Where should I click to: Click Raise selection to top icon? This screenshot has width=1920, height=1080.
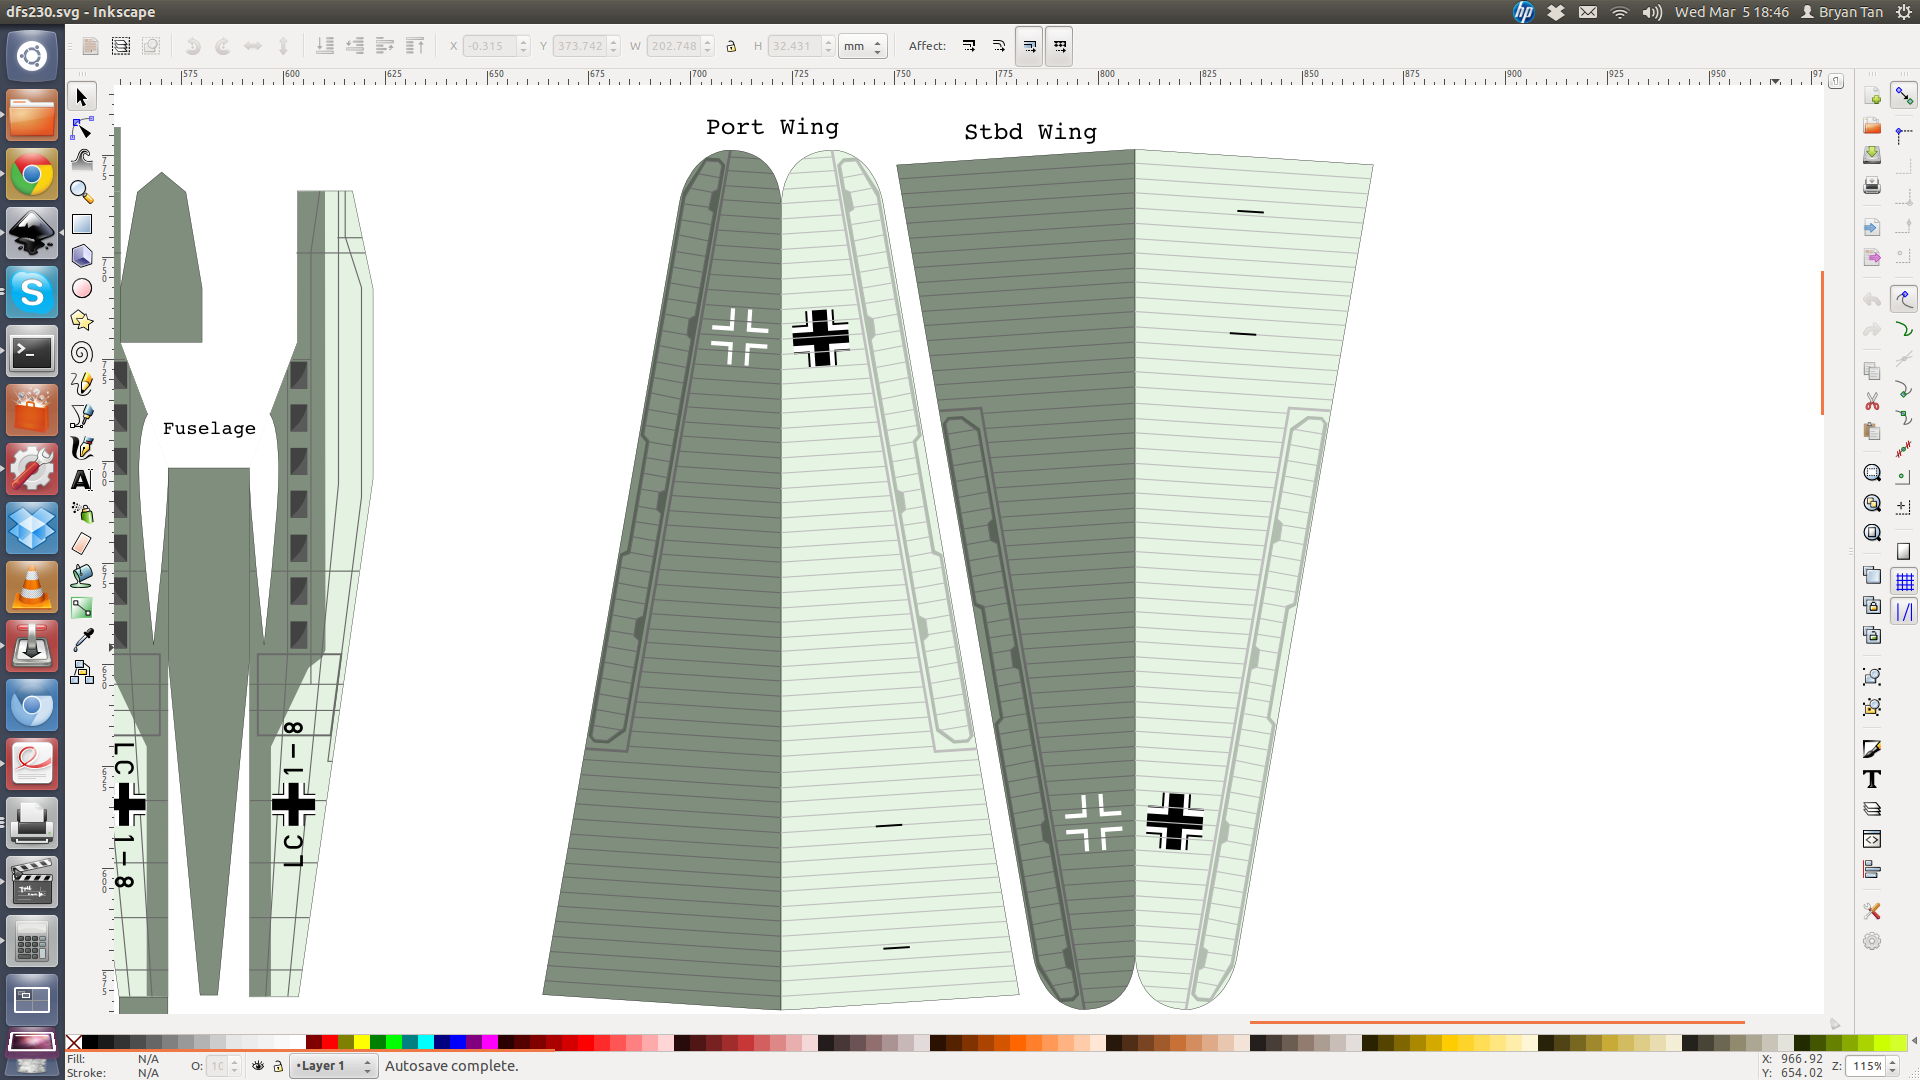coord(415,46)
